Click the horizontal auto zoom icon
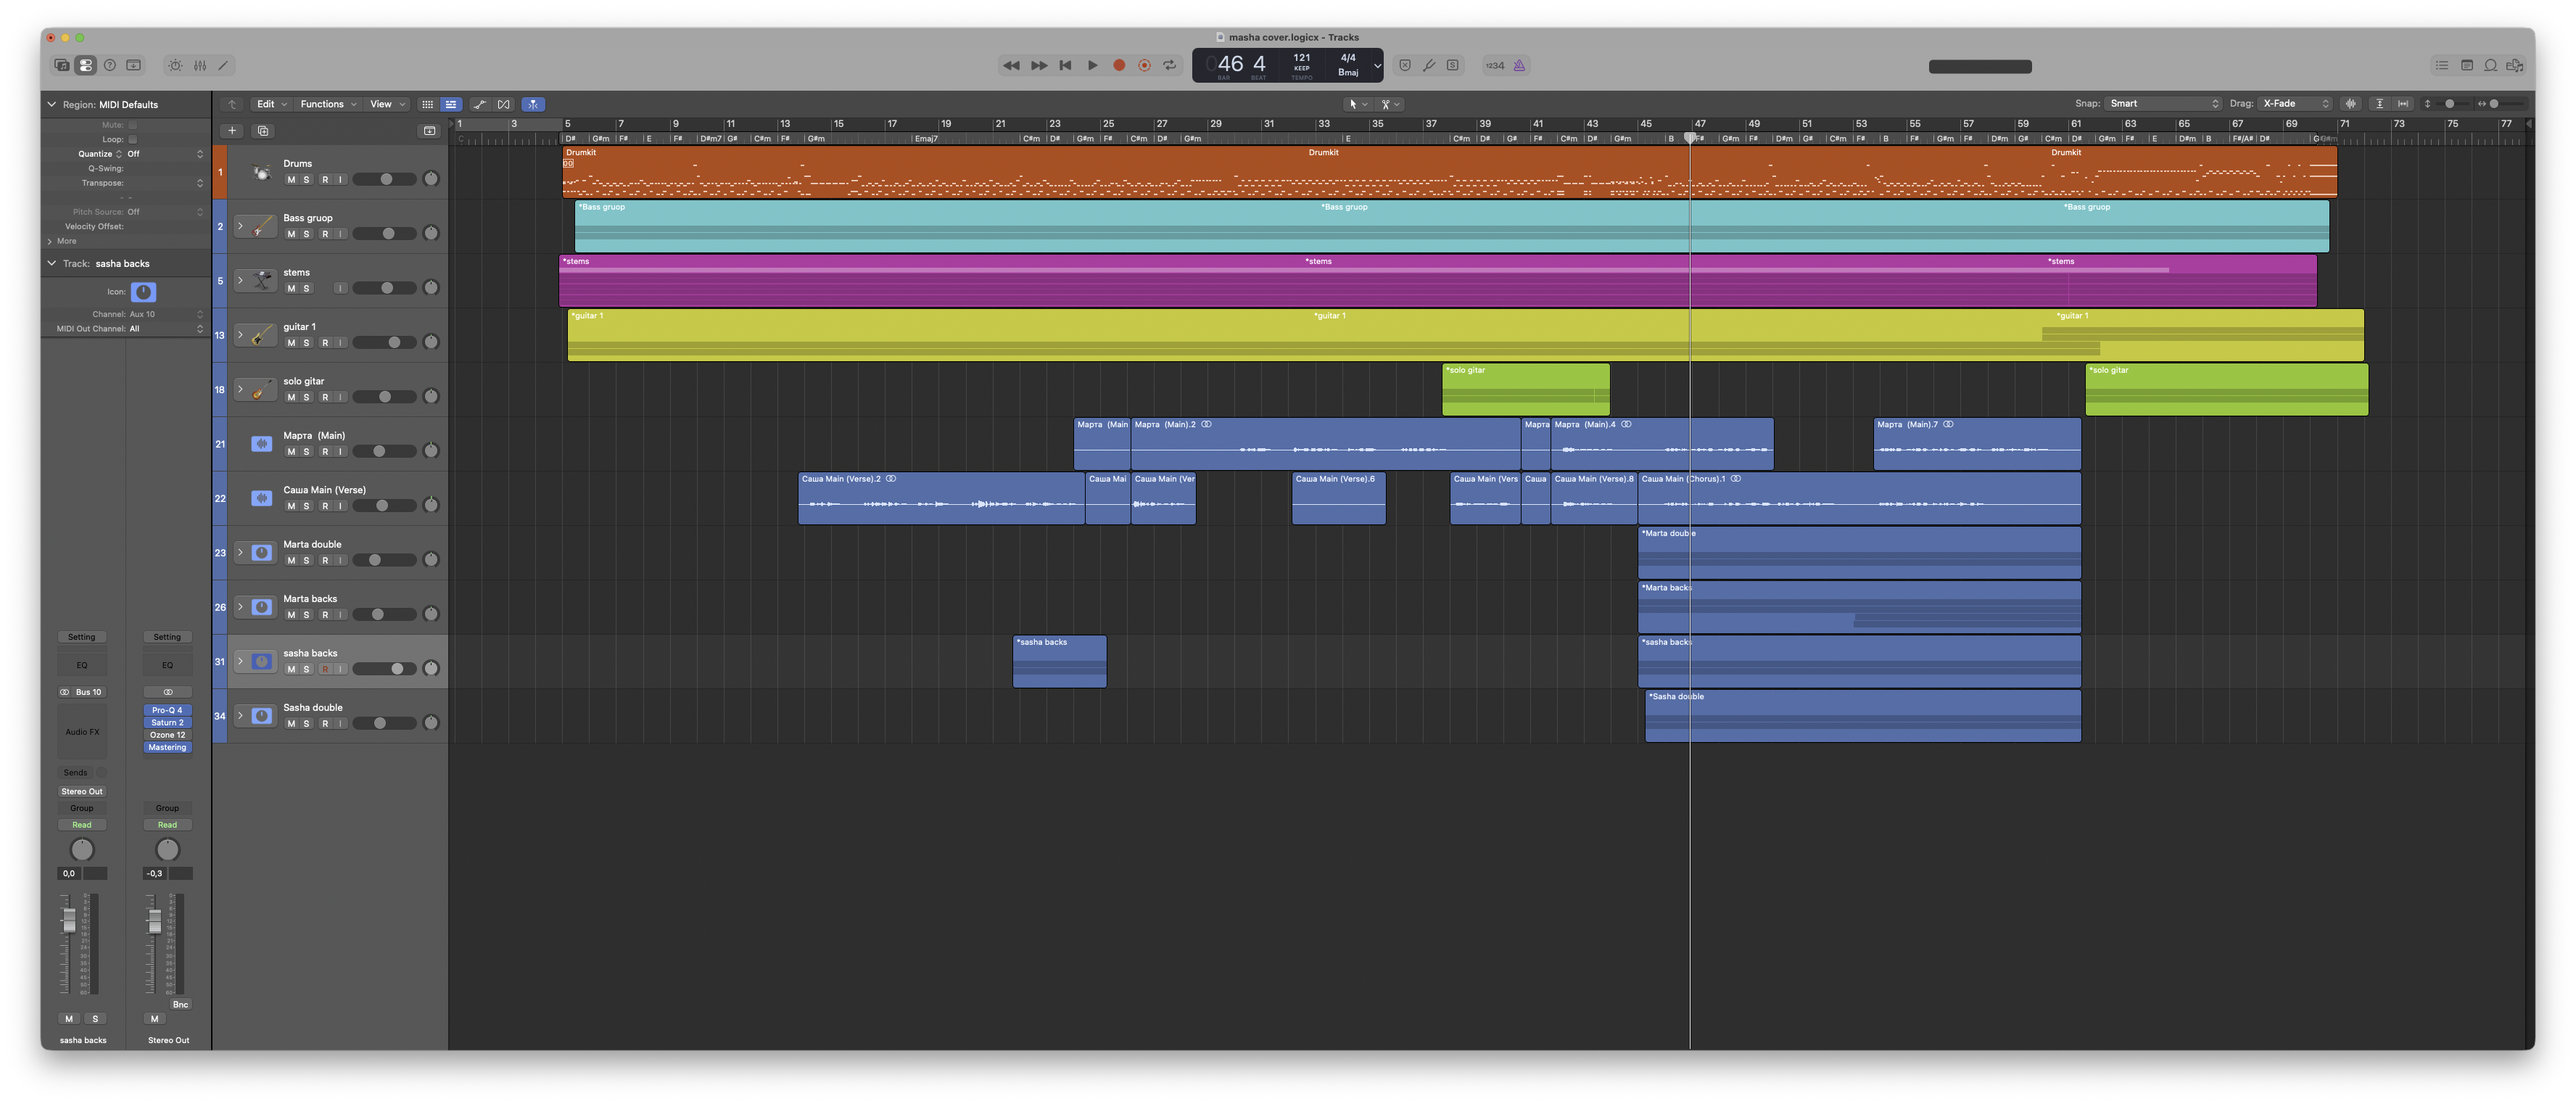The width and height of the screenshot is (2576, 1104). click(2403, 104)
